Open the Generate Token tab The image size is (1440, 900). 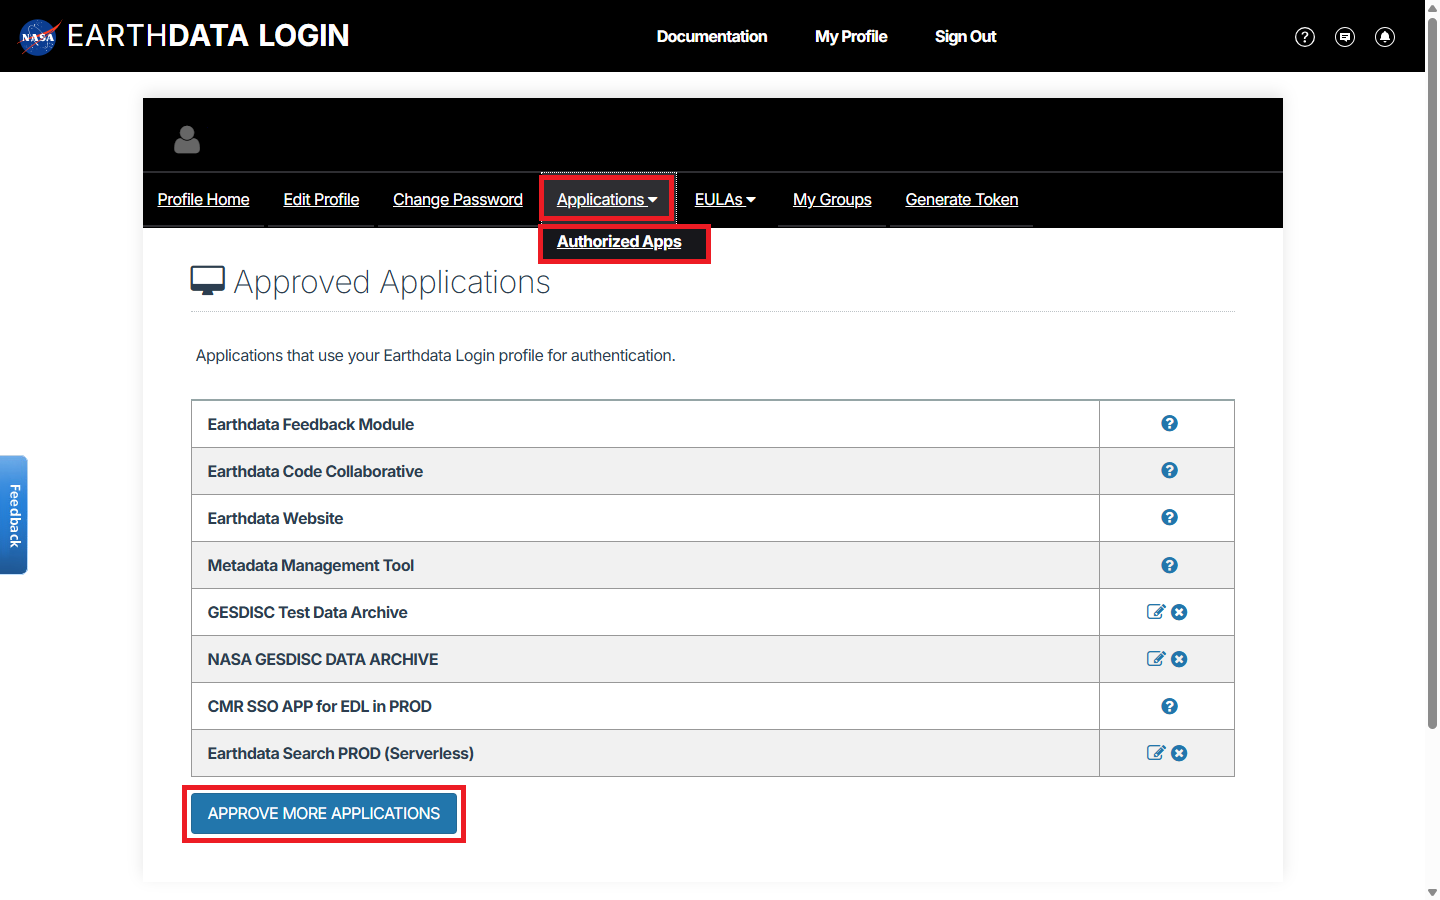(962, 199)
